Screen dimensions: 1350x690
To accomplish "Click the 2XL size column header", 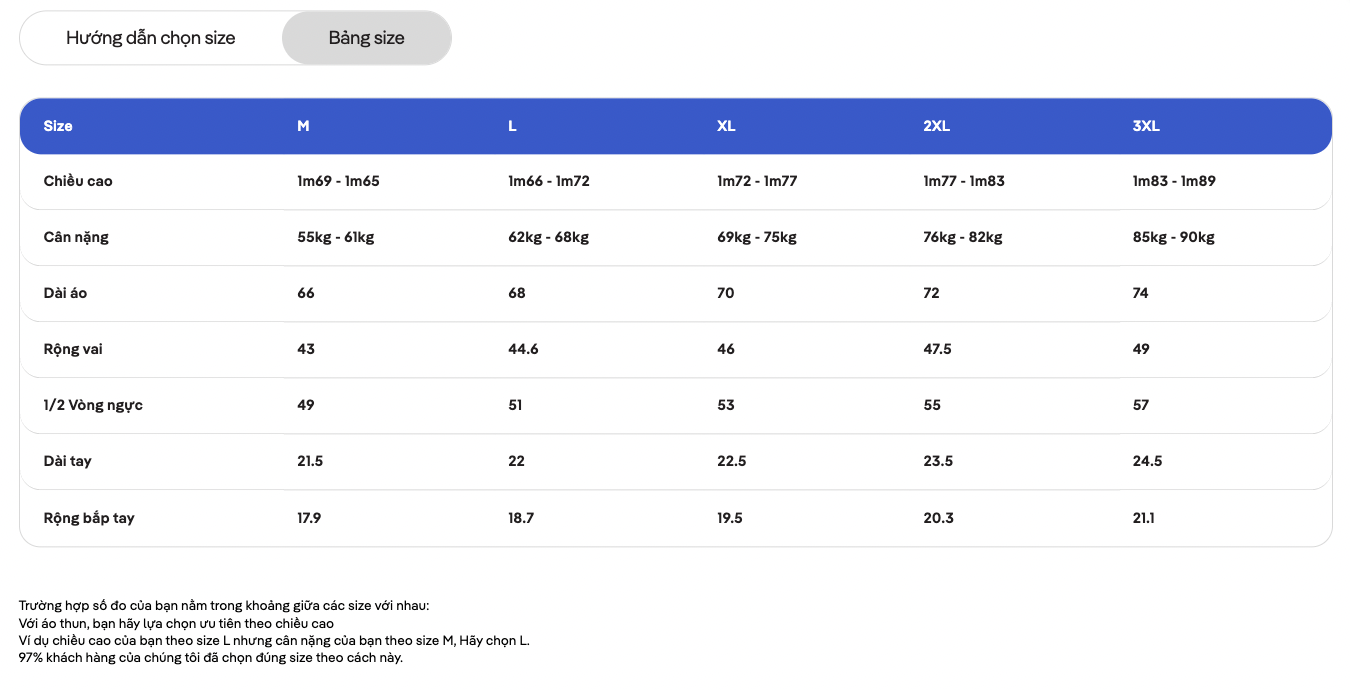I will [x=936, y=126].
